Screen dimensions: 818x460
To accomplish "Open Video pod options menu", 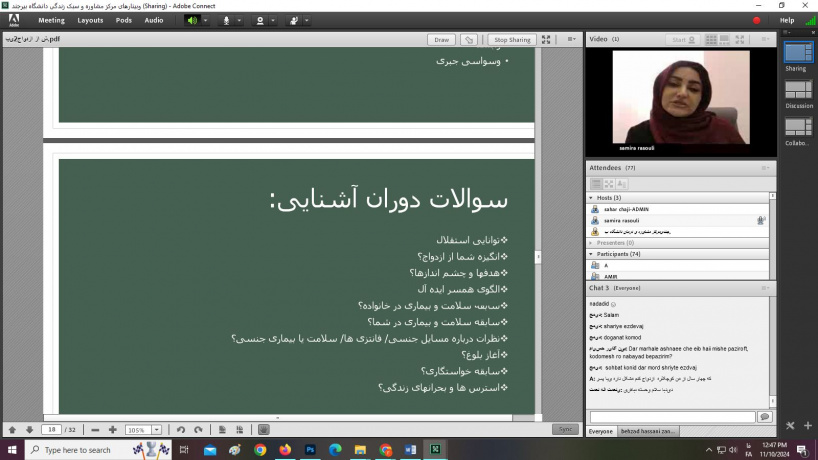I will [765, 39].
